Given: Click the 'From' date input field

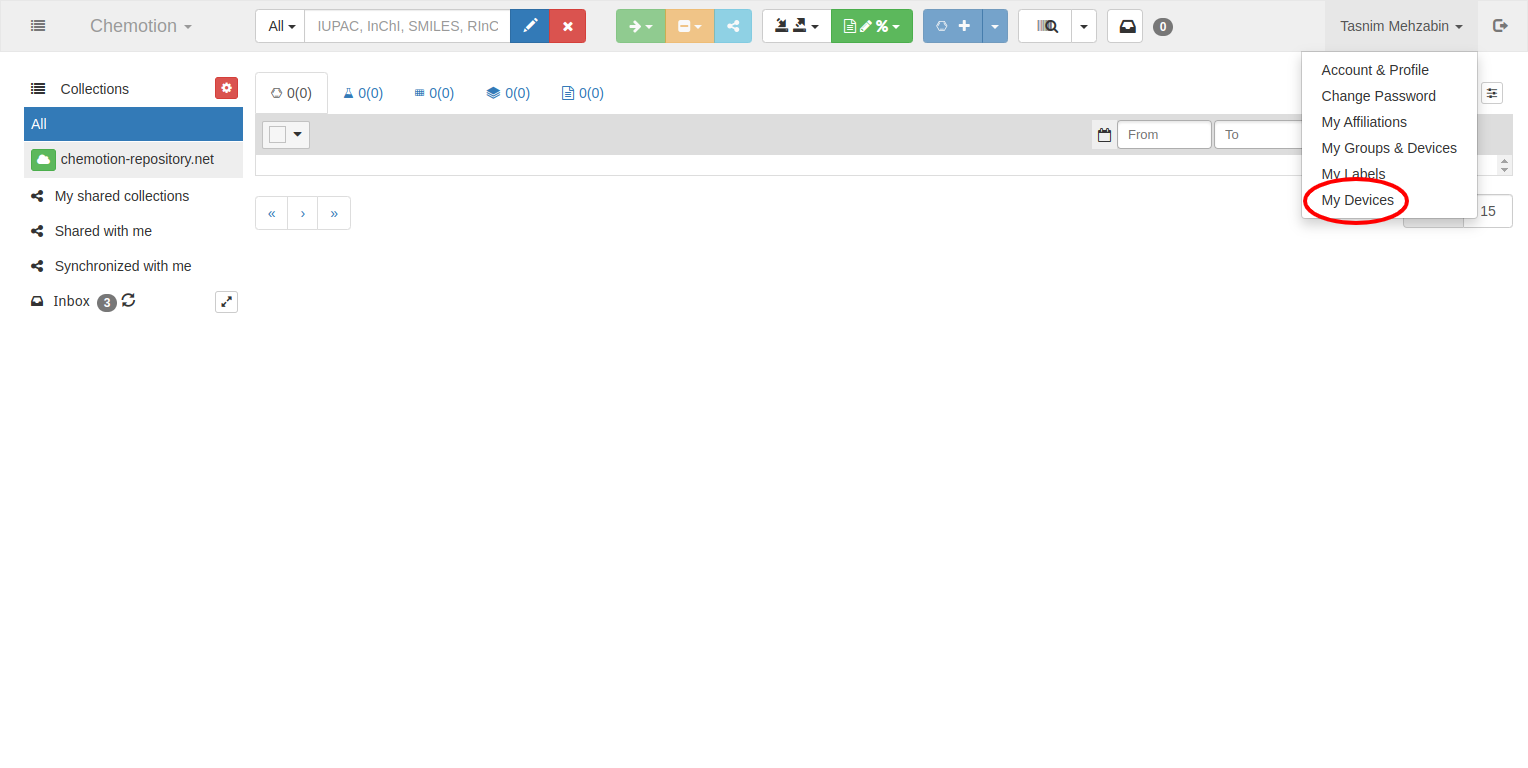Looking at the screenshot, I should tap(1163, 135).
